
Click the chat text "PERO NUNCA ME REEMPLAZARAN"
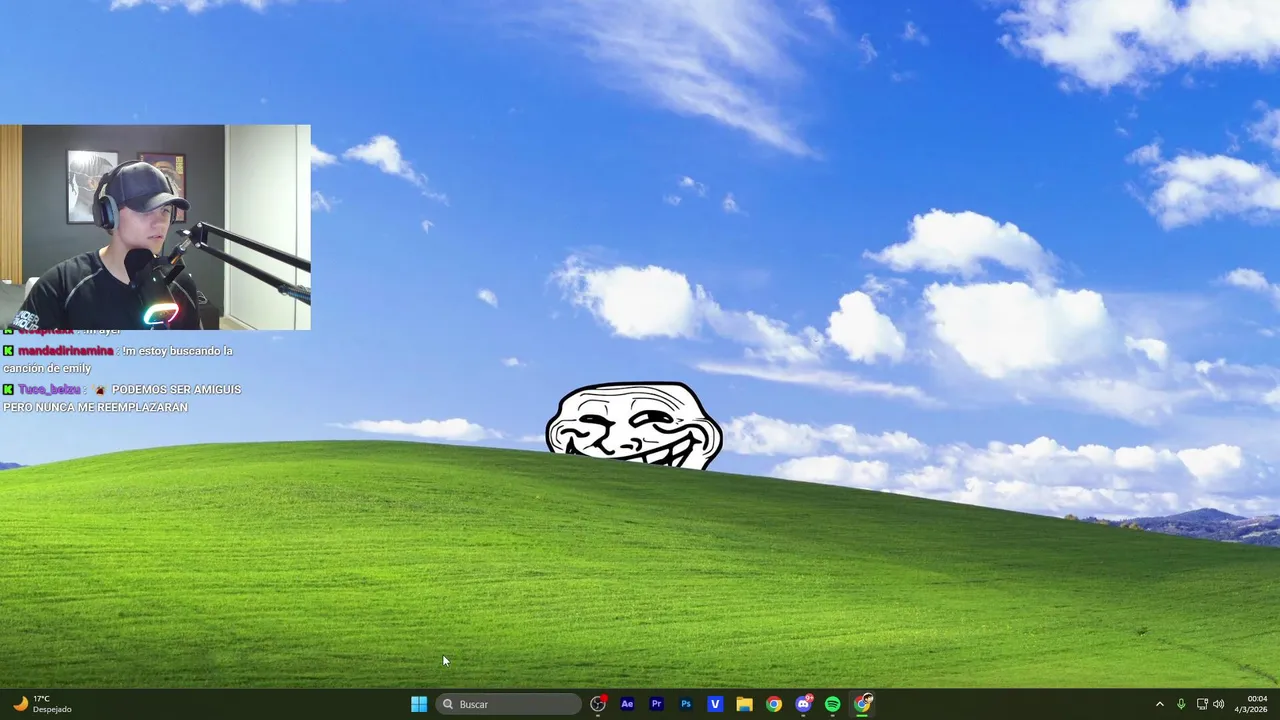pos(95,408)
